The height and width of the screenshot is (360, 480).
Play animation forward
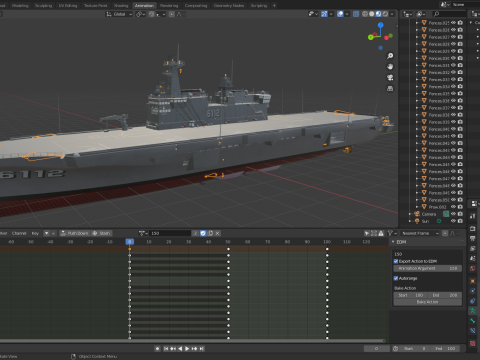point(187,349)
